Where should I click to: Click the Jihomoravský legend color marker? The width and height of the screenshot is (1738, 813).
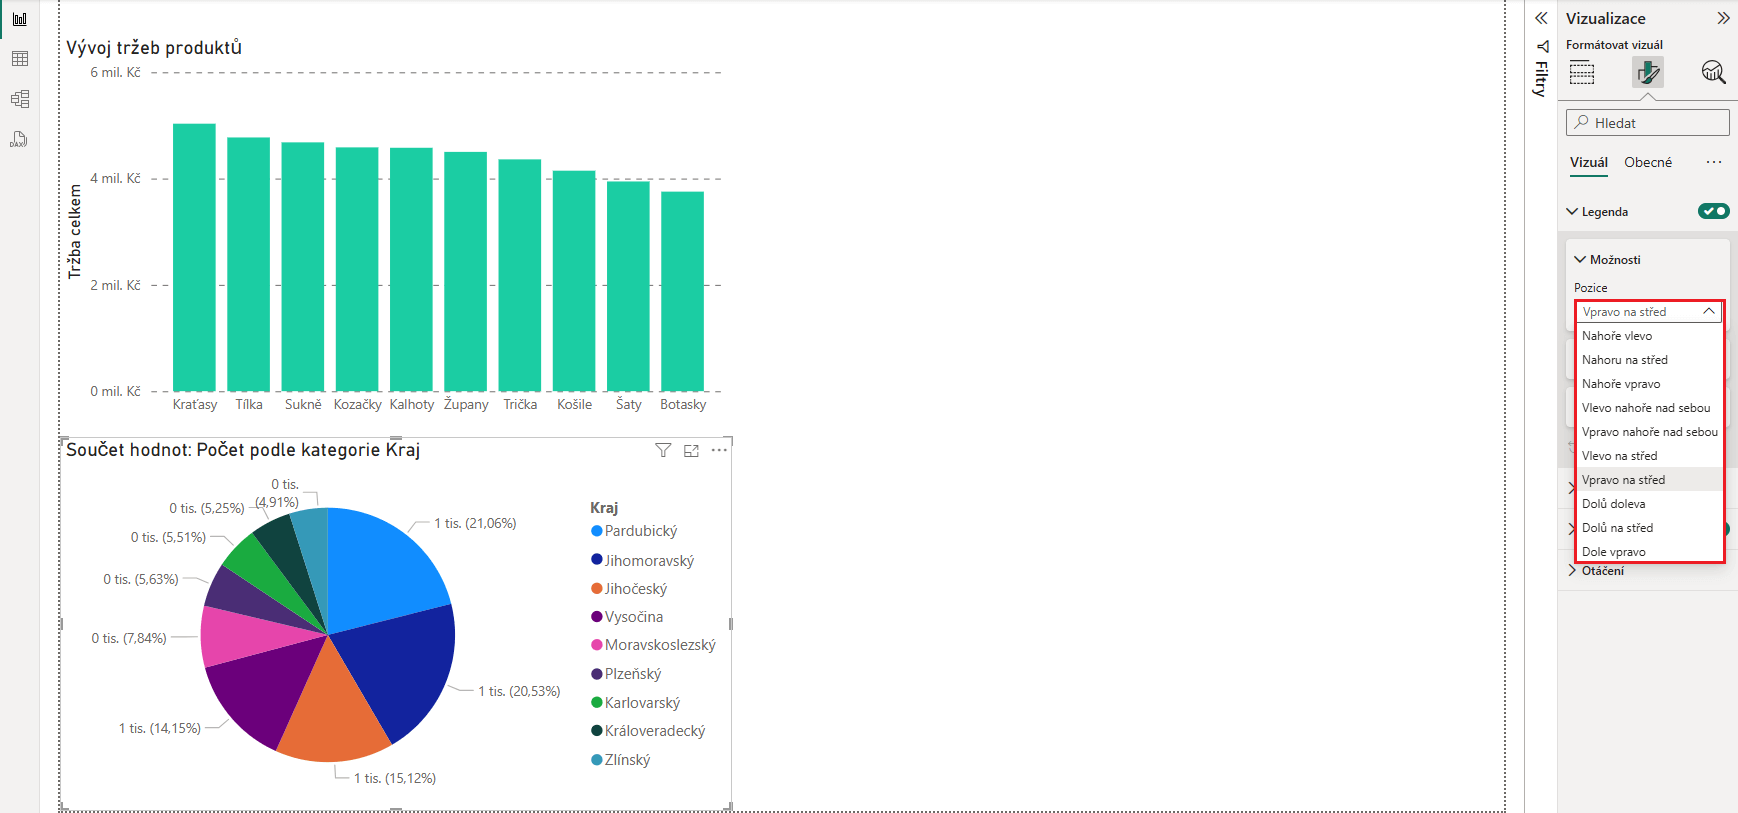pyautogui.click(x=597, y=560)
